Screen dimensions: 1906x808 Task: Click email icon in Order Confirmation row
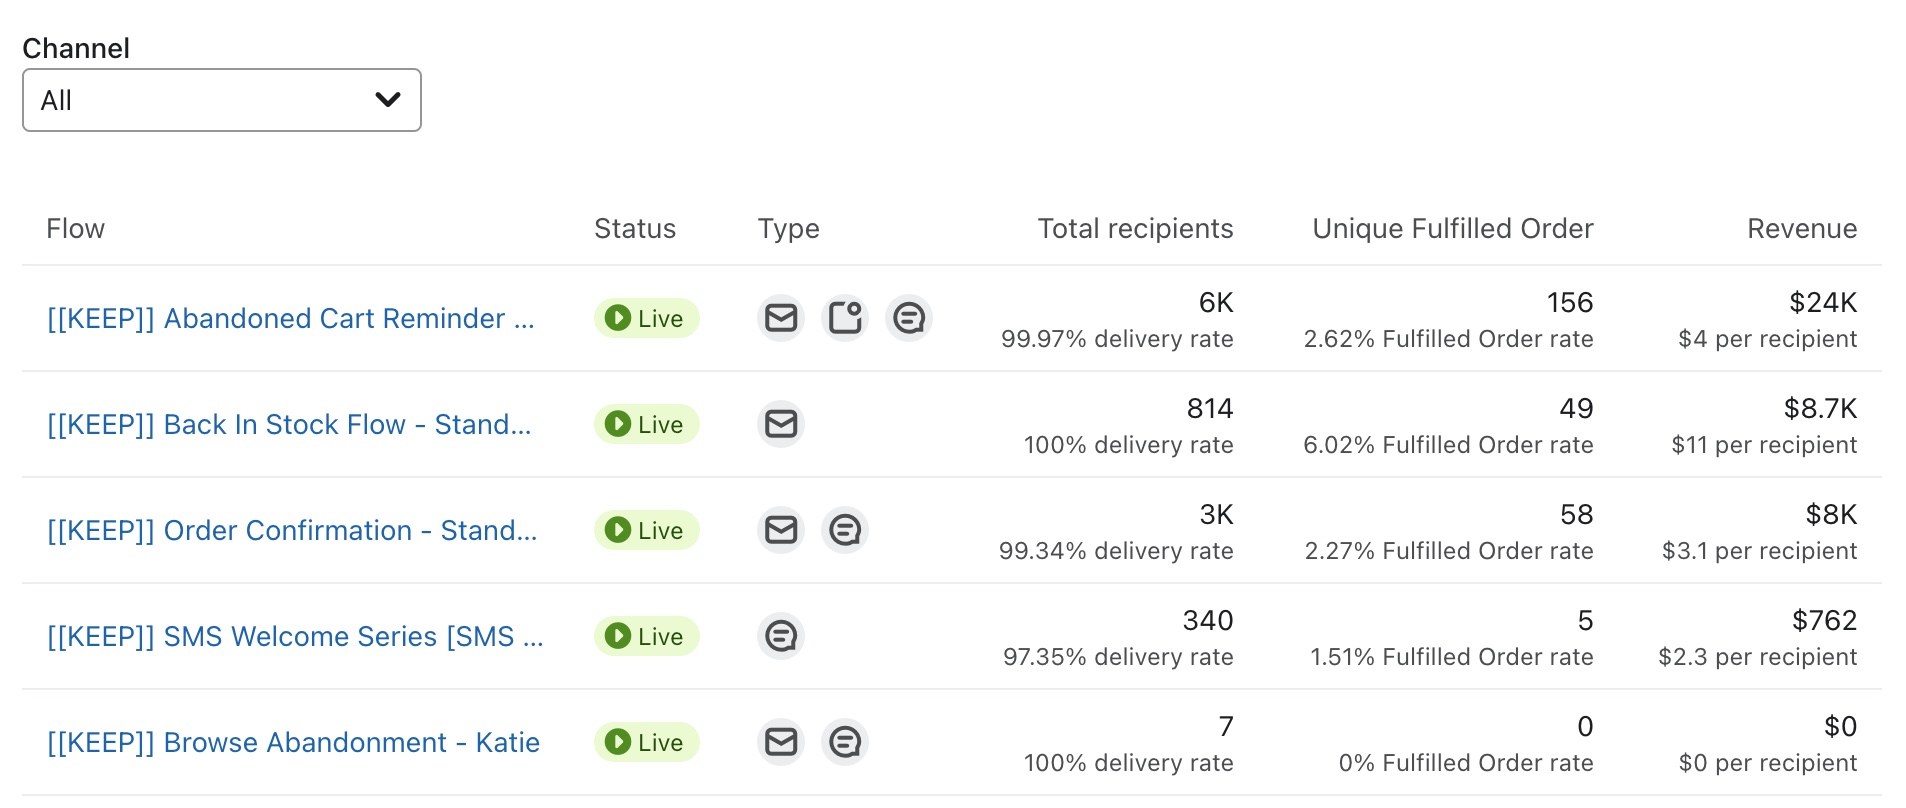pos(781,530)
